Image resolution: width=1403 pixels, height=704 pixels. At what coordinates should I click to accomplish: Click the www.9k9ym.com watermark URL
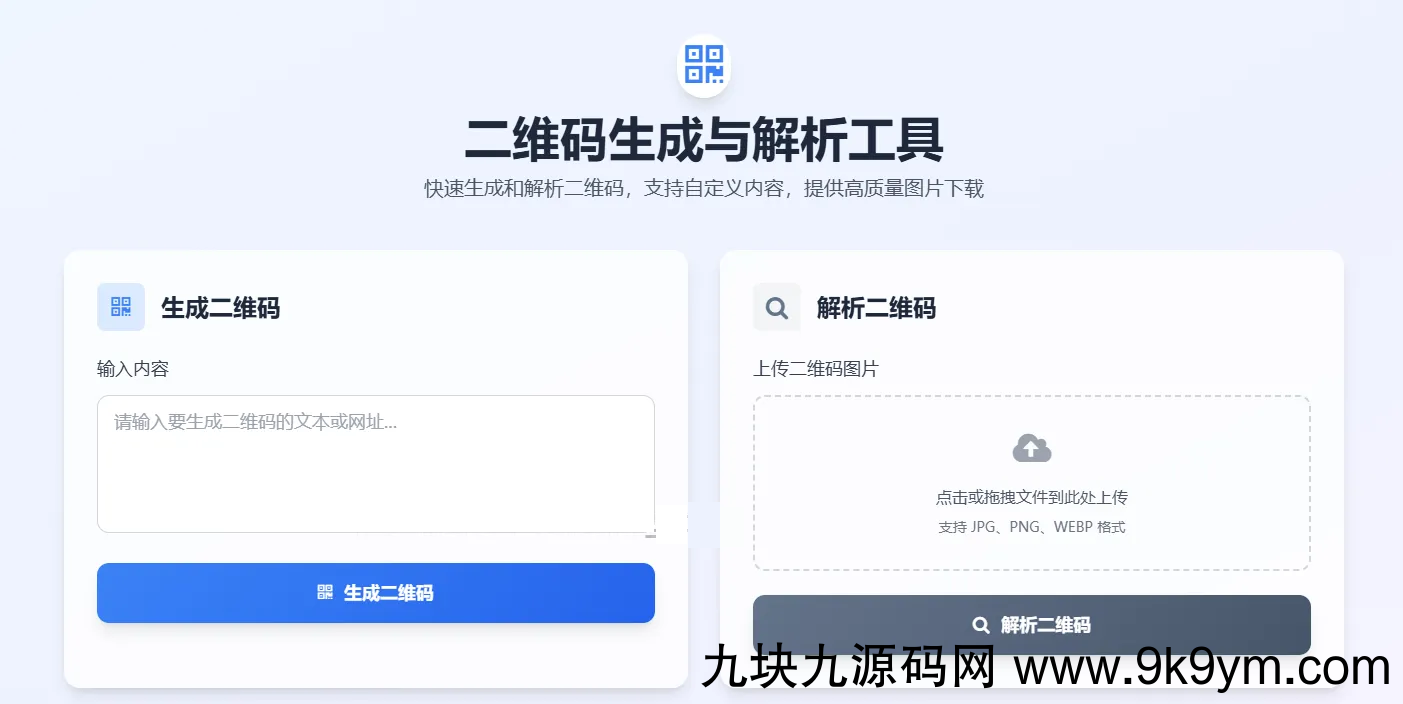1203,667
